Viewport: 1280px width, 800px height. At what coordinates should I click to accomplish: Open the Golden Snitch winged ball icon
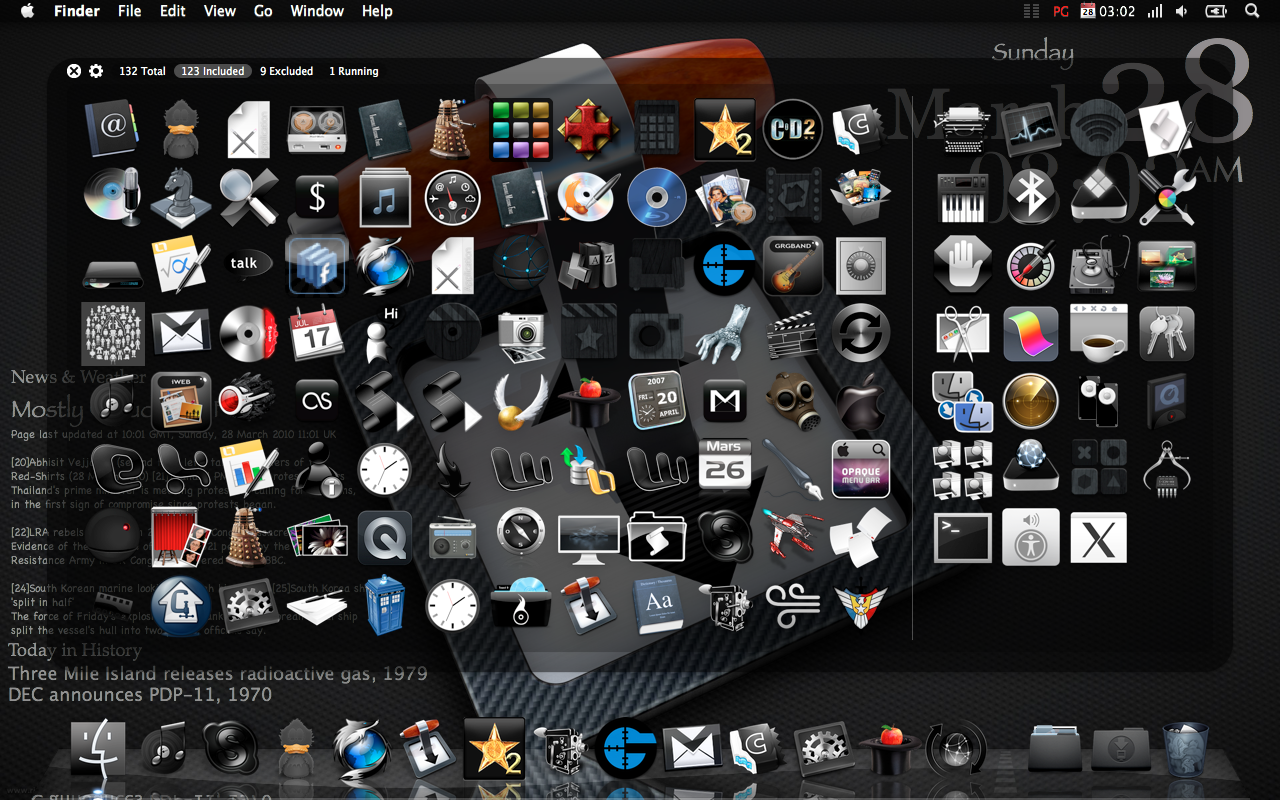pos(520,401)
